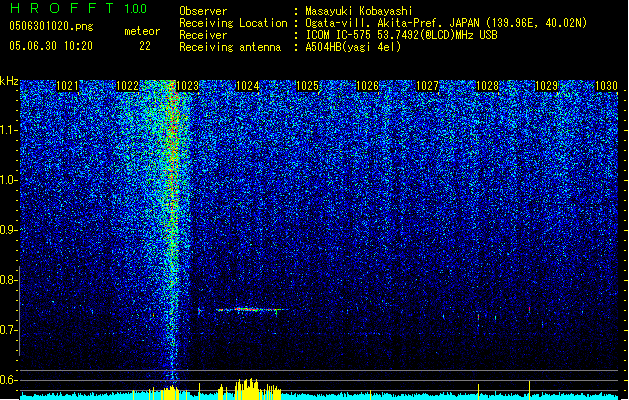The width and height of the screenshot is (629, 400).
Task: Click the 1.1 frequency axis label
Action: click(x=8, y=130)
